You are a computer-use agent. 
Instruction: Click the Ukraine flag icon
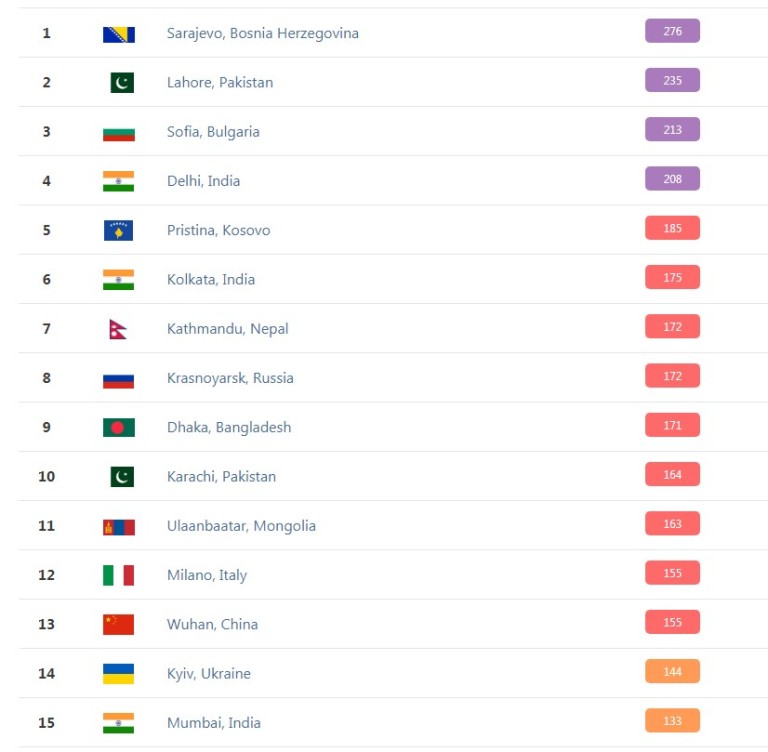(x=118, y=674)
